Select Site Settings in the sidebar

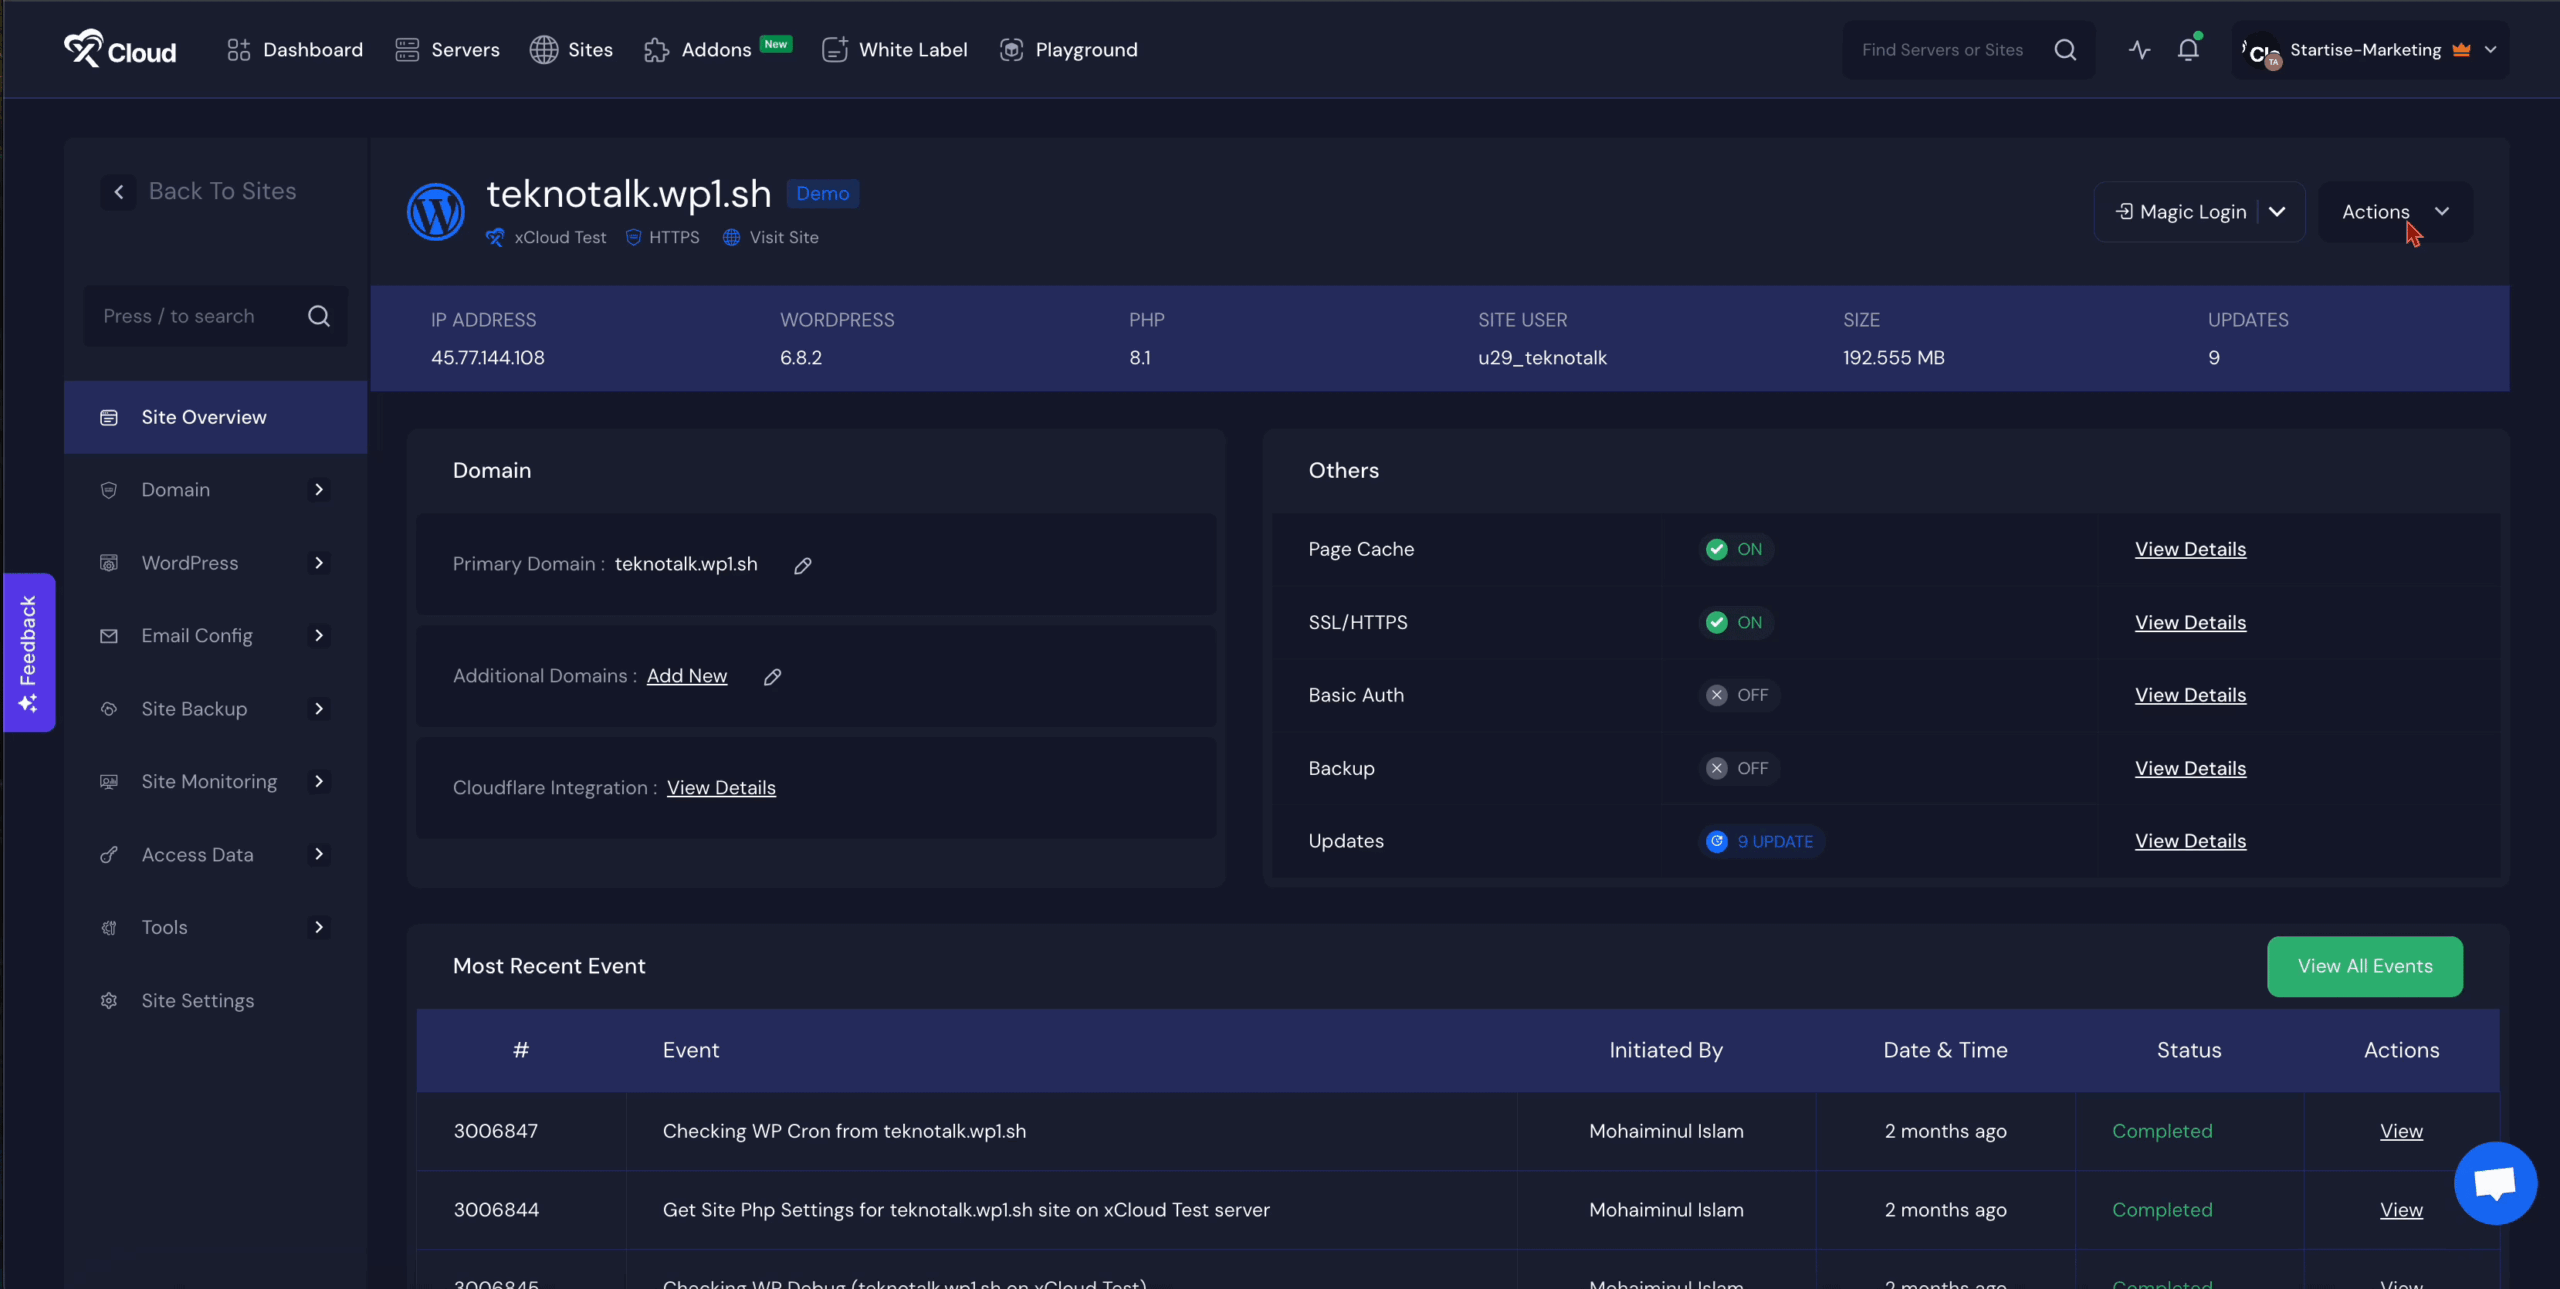pyautogui.click(x=197, y=1001)
